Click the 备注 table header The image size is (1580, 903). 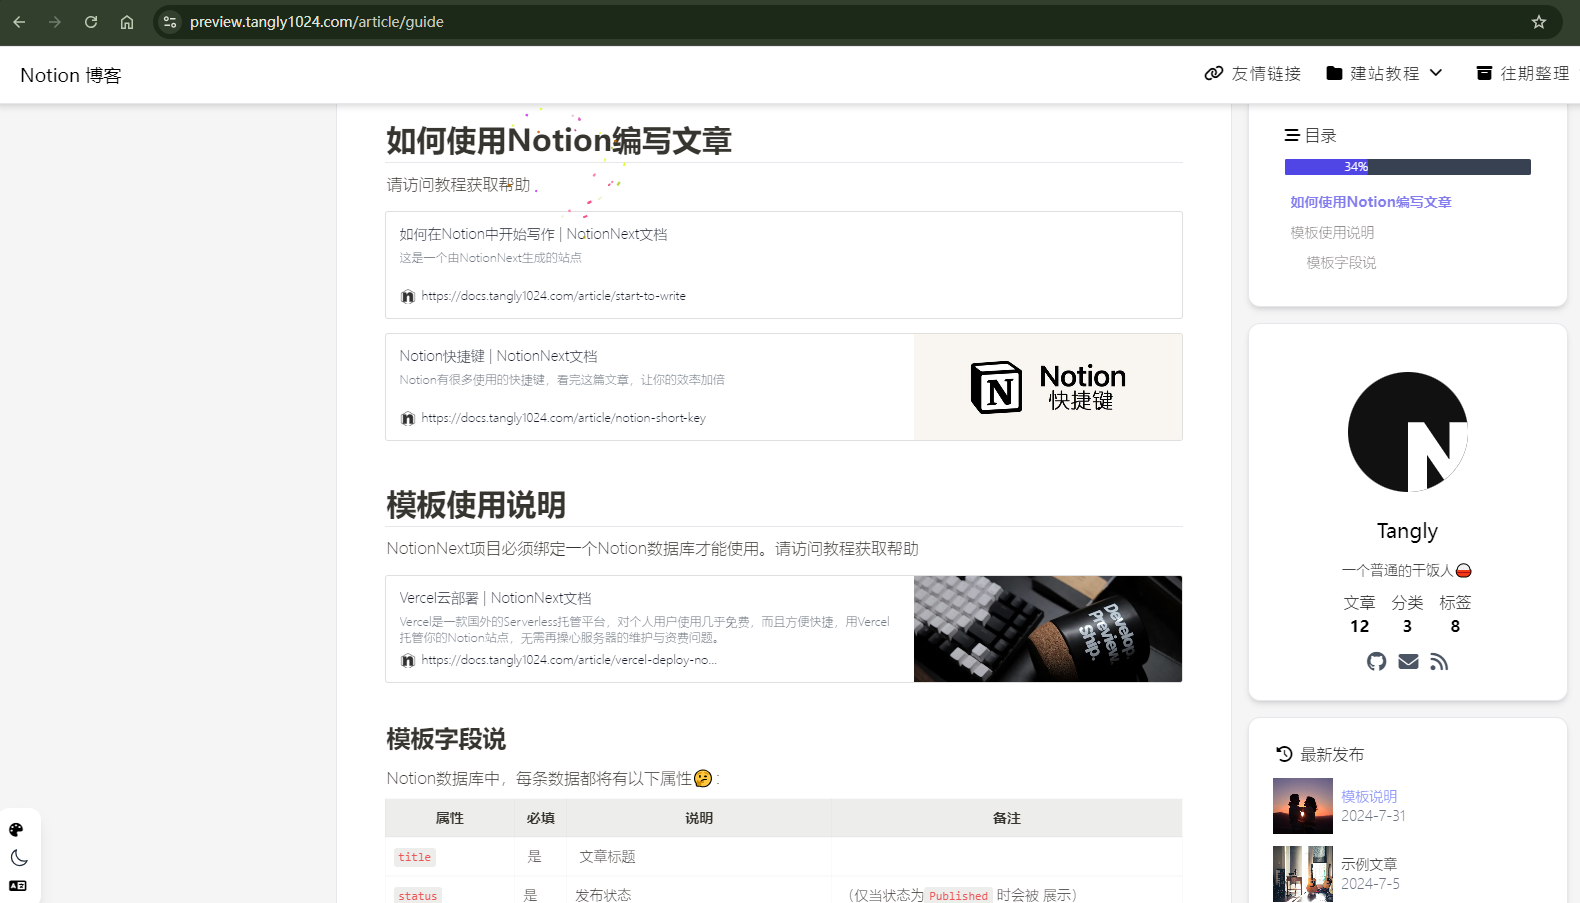coord(1007,818)
